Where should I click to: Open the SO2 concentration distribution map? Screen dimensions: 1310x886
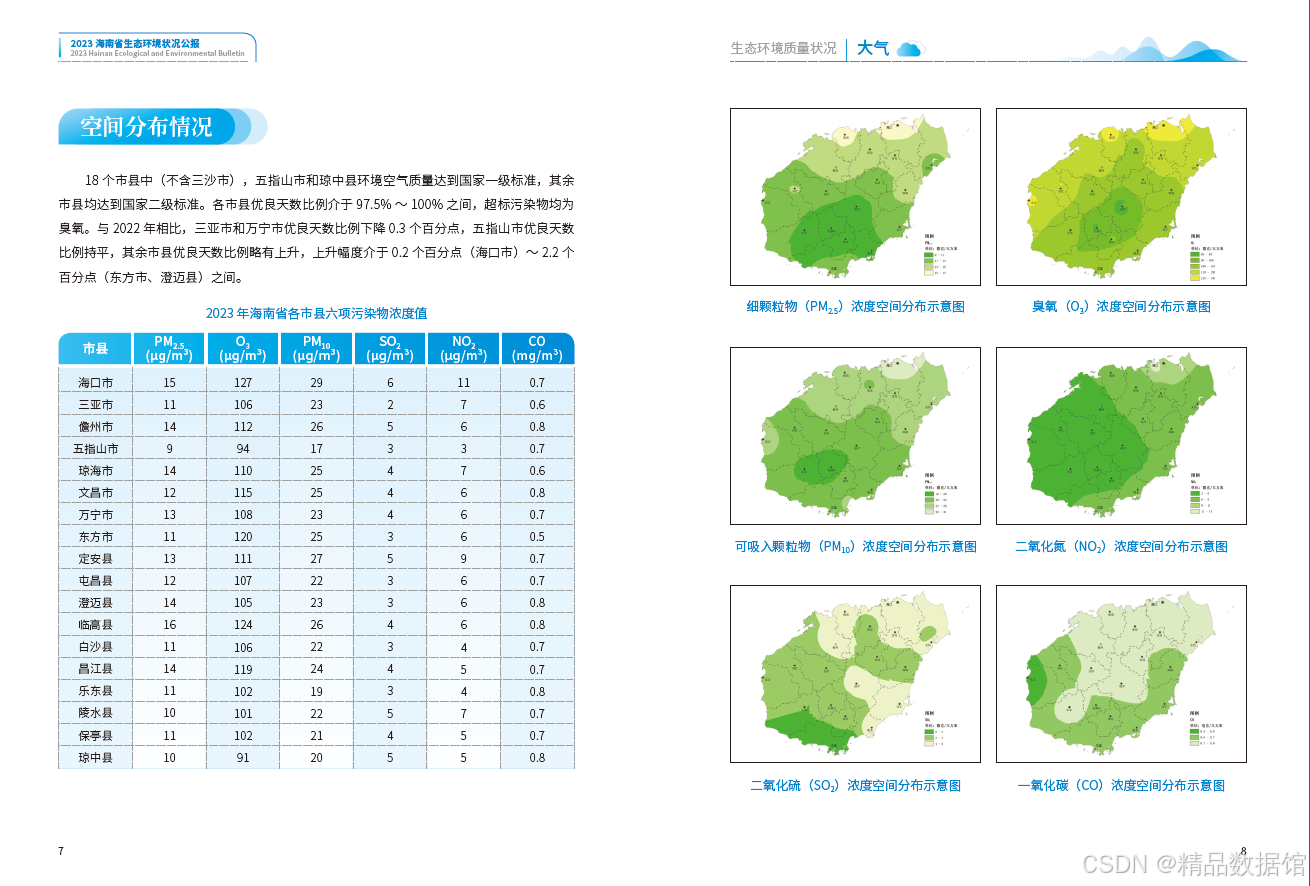(x=855, y=674)
